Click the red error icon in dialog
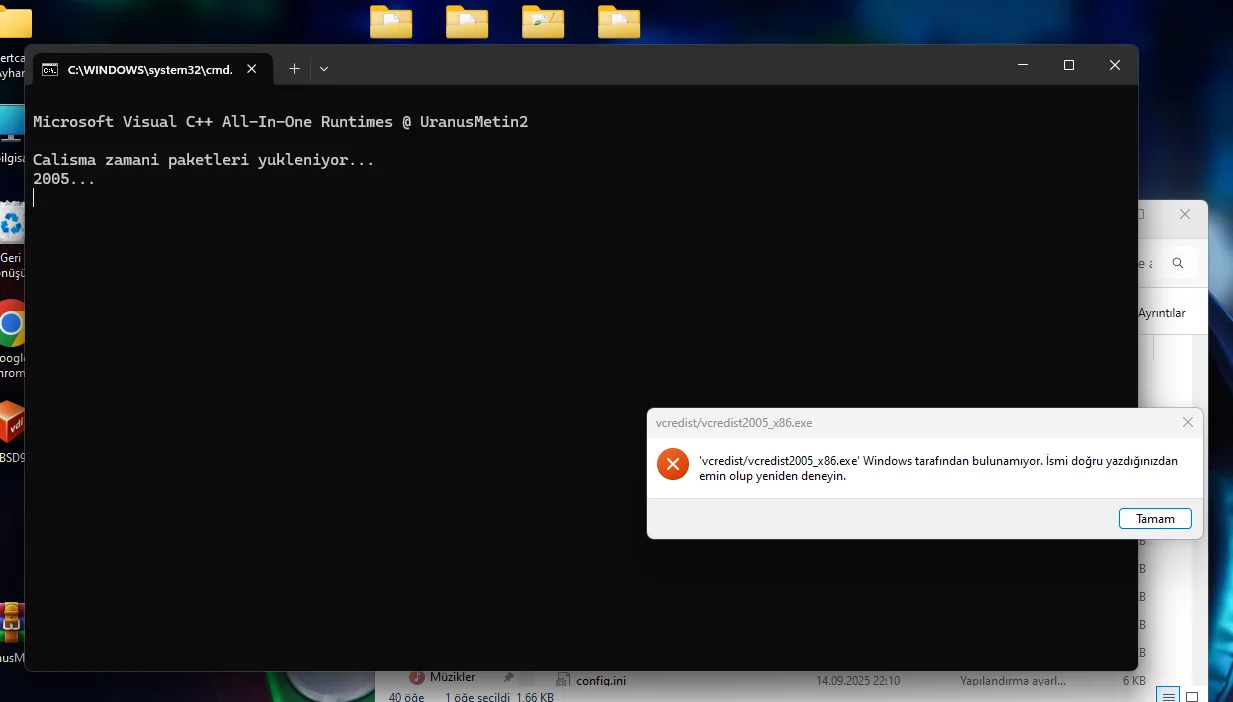Image resolution: width=1233 pixels, height=702 pixels. point(673,464)
